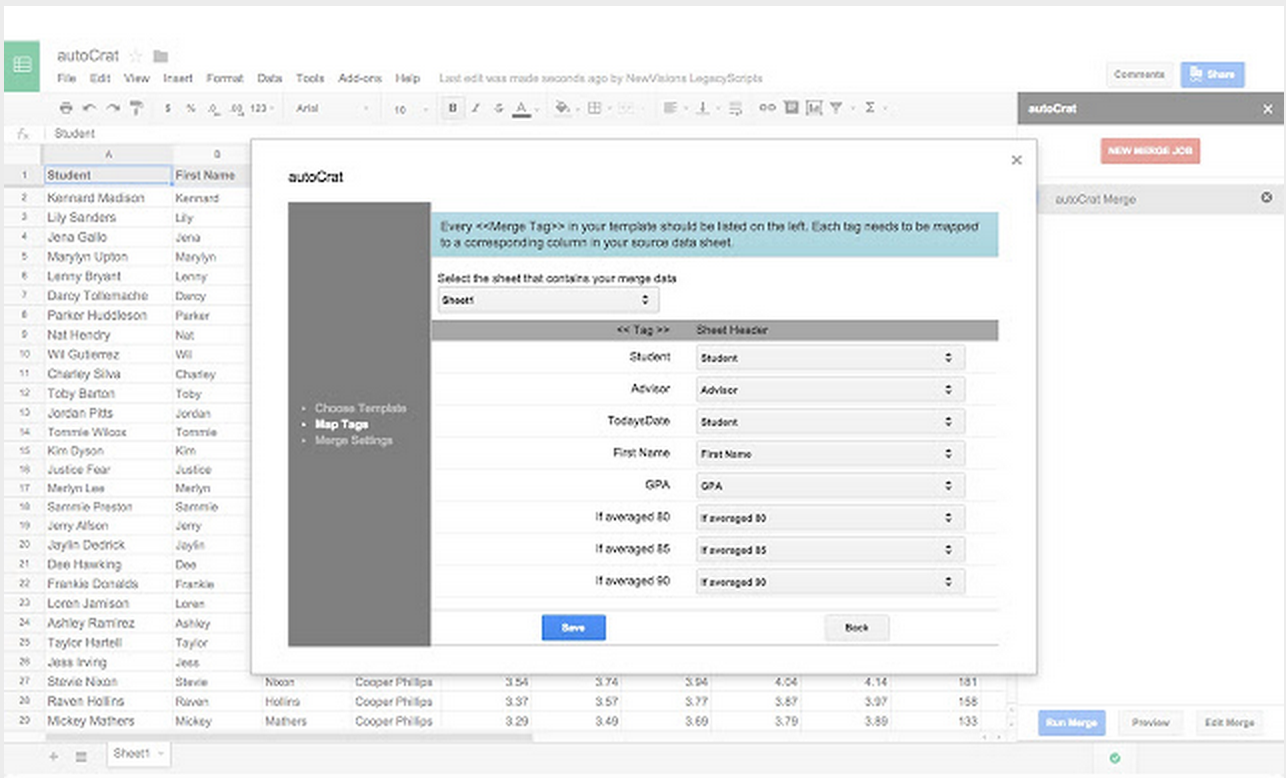This screenshot has height=778, width=1286.
Task: Open the Format menu
Action: (225, 78)
